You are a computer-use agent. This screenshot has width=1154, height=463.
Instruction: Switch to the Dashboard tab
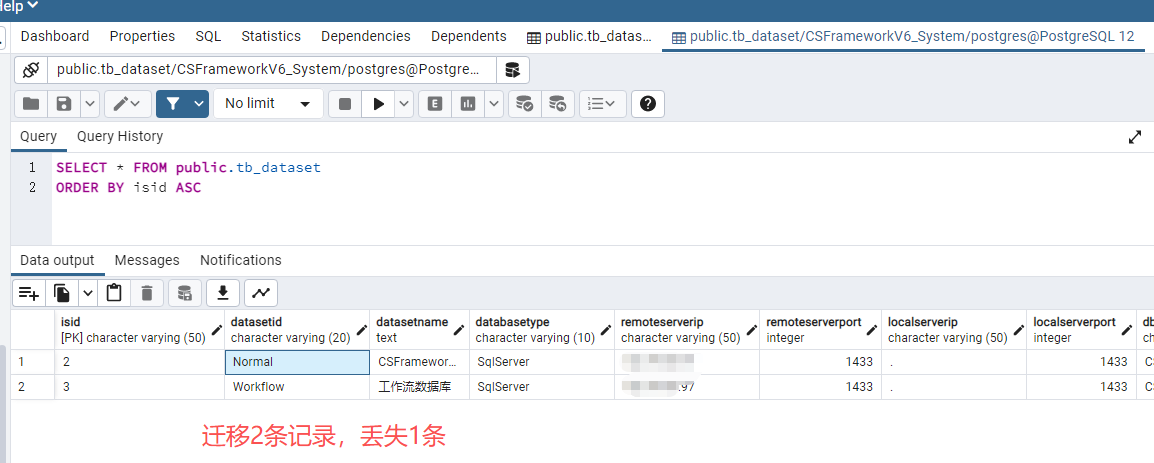(55, 36)
